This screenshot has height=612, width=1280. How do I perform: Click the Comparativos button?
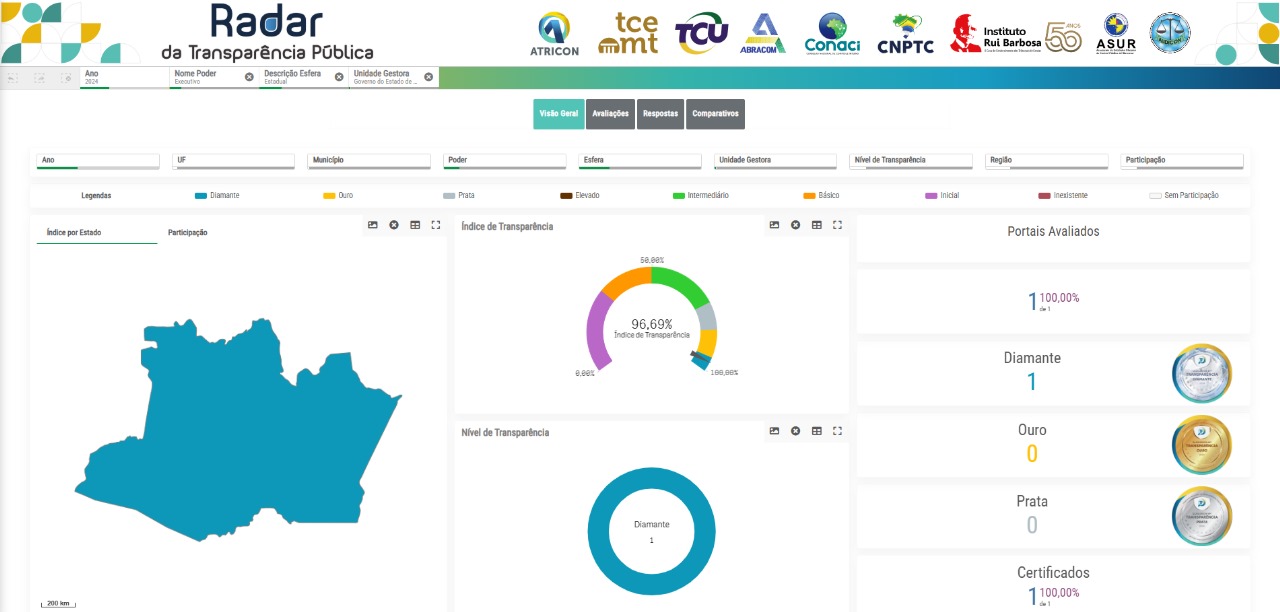point(715,114)
